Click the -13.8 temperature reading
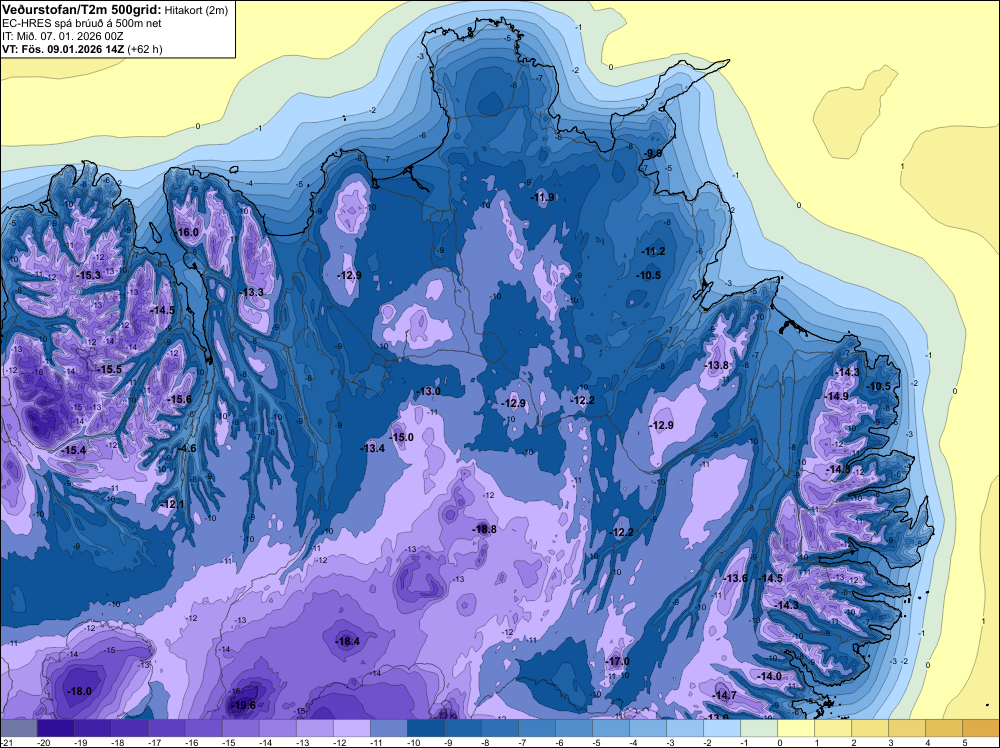1000x748 pixels. click(x=717, y=365)
